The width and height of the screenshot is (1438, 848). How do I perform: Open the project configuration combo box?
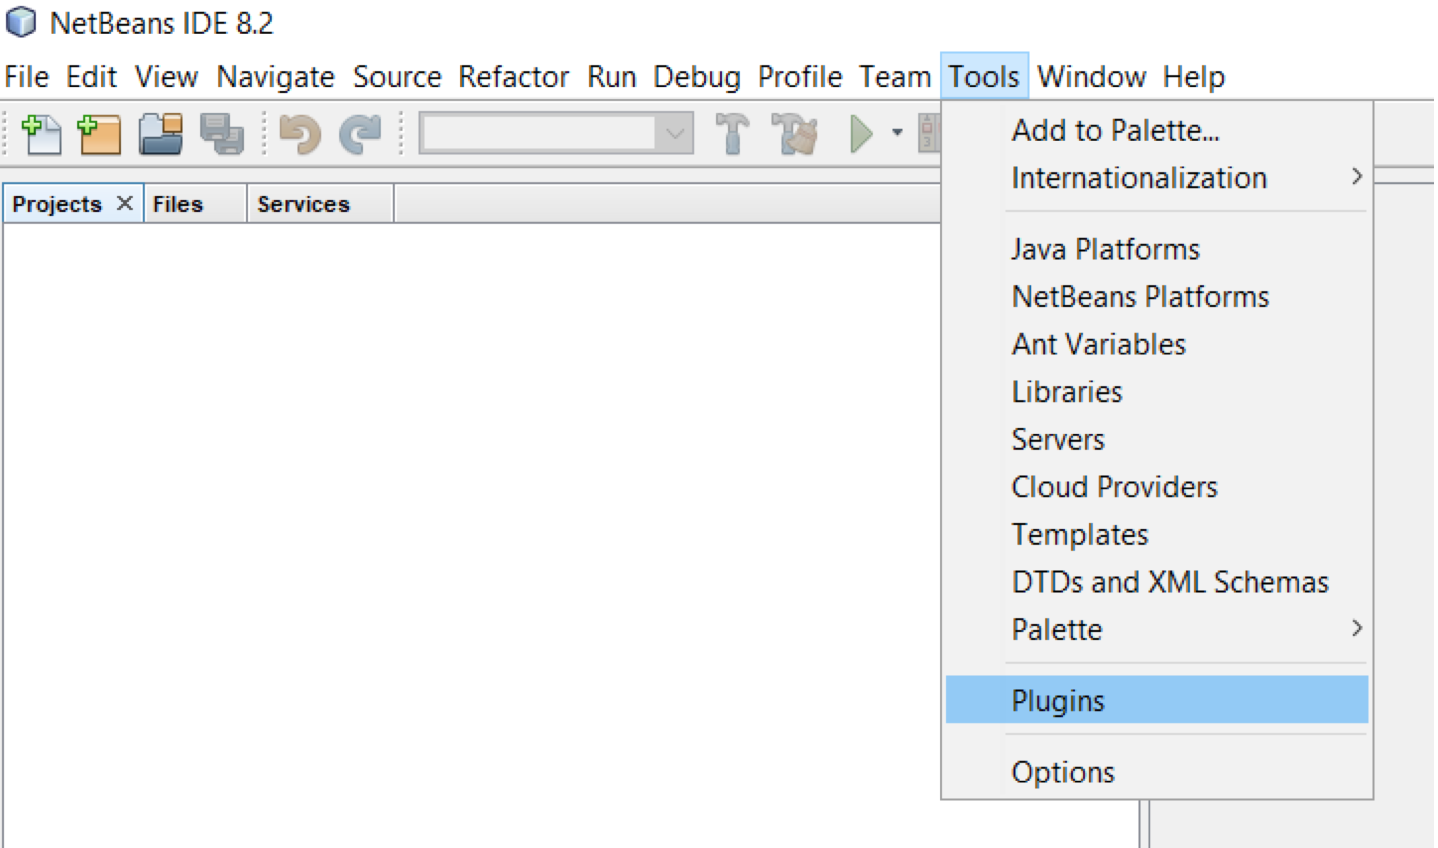pyautogui.click(x=556, y=133)
